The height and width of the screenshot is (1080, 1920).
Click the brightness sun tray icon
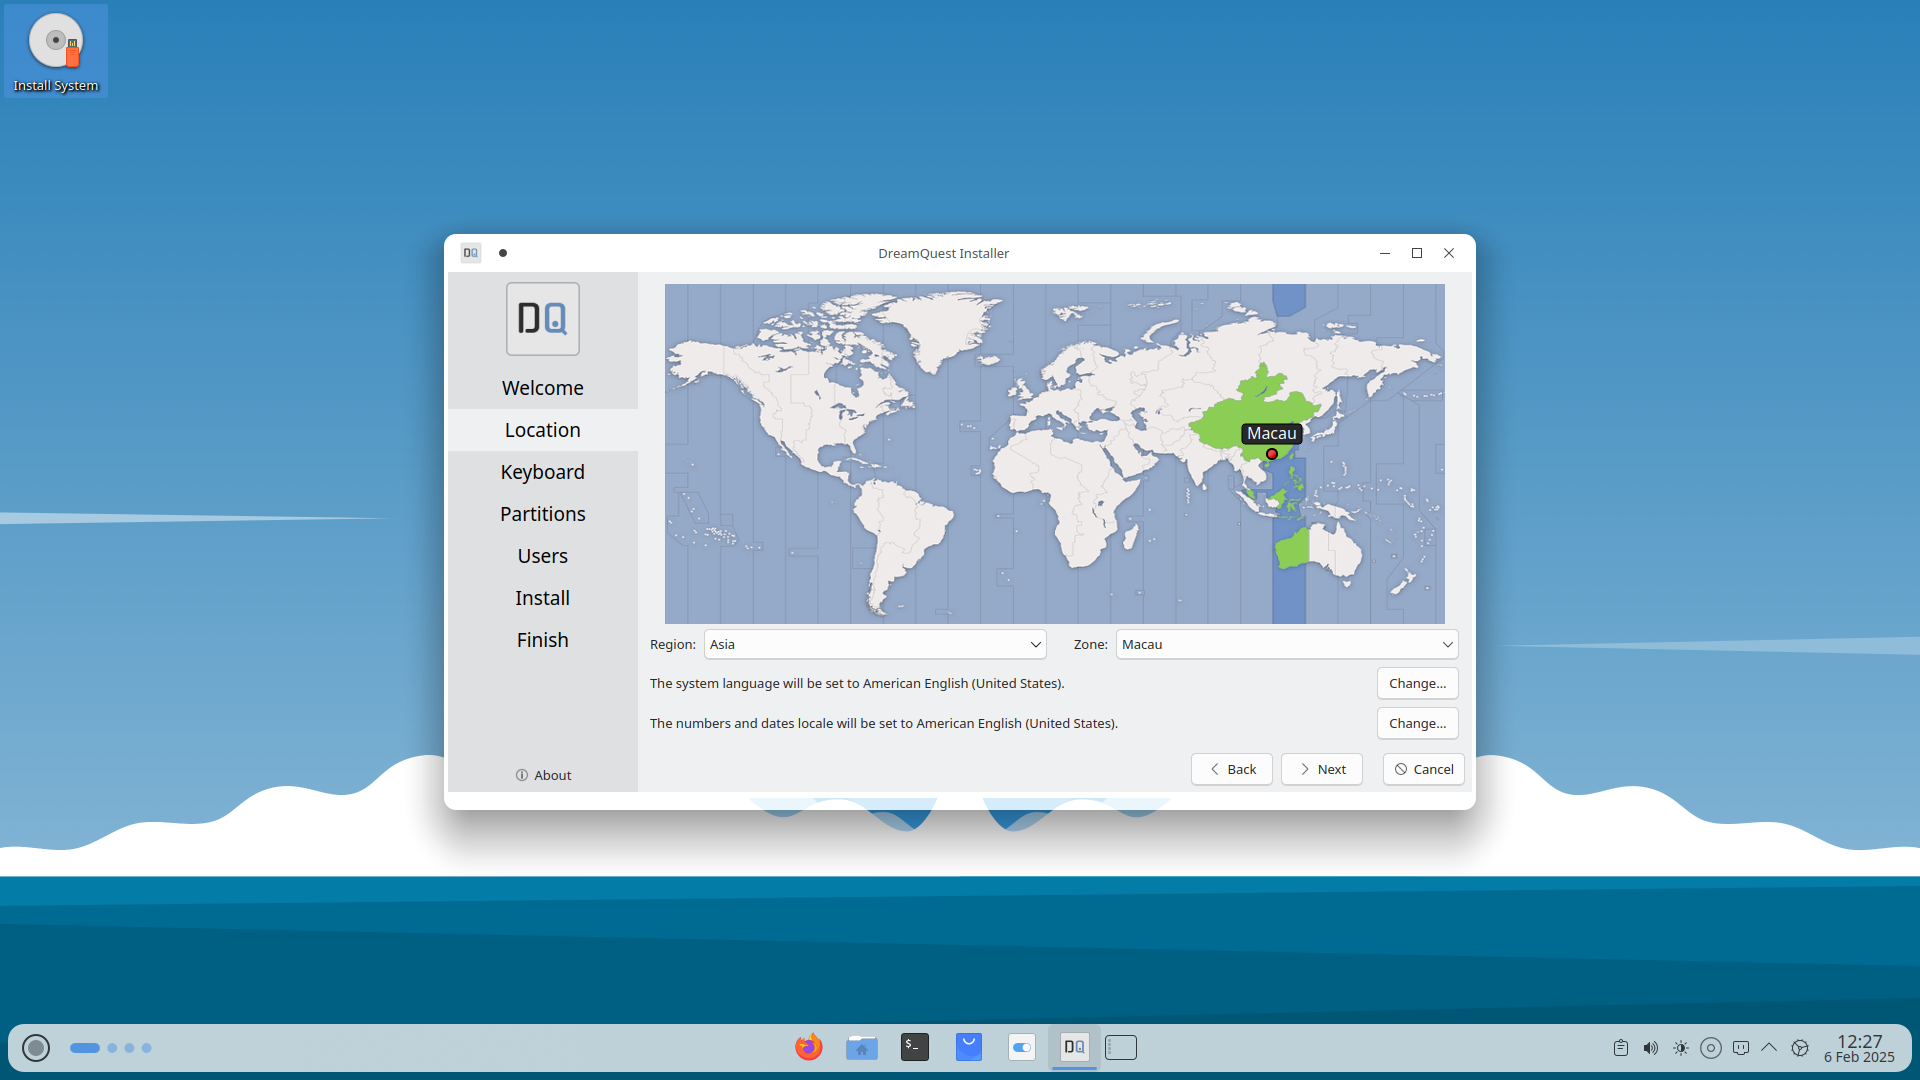click(x=1680, y=1048)
